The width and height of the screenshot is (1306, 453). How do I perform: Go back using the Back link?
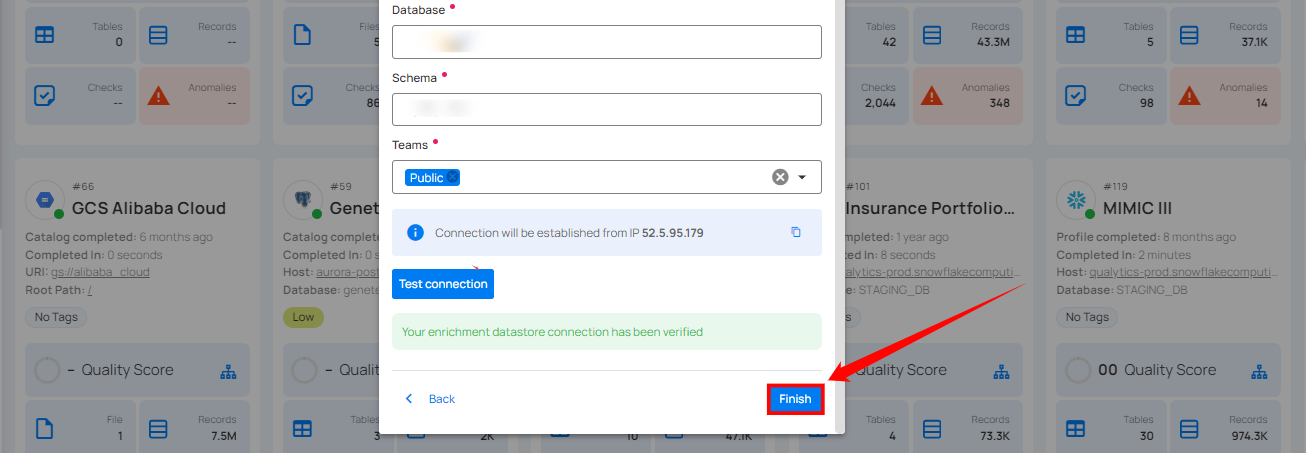click(431, 399)
